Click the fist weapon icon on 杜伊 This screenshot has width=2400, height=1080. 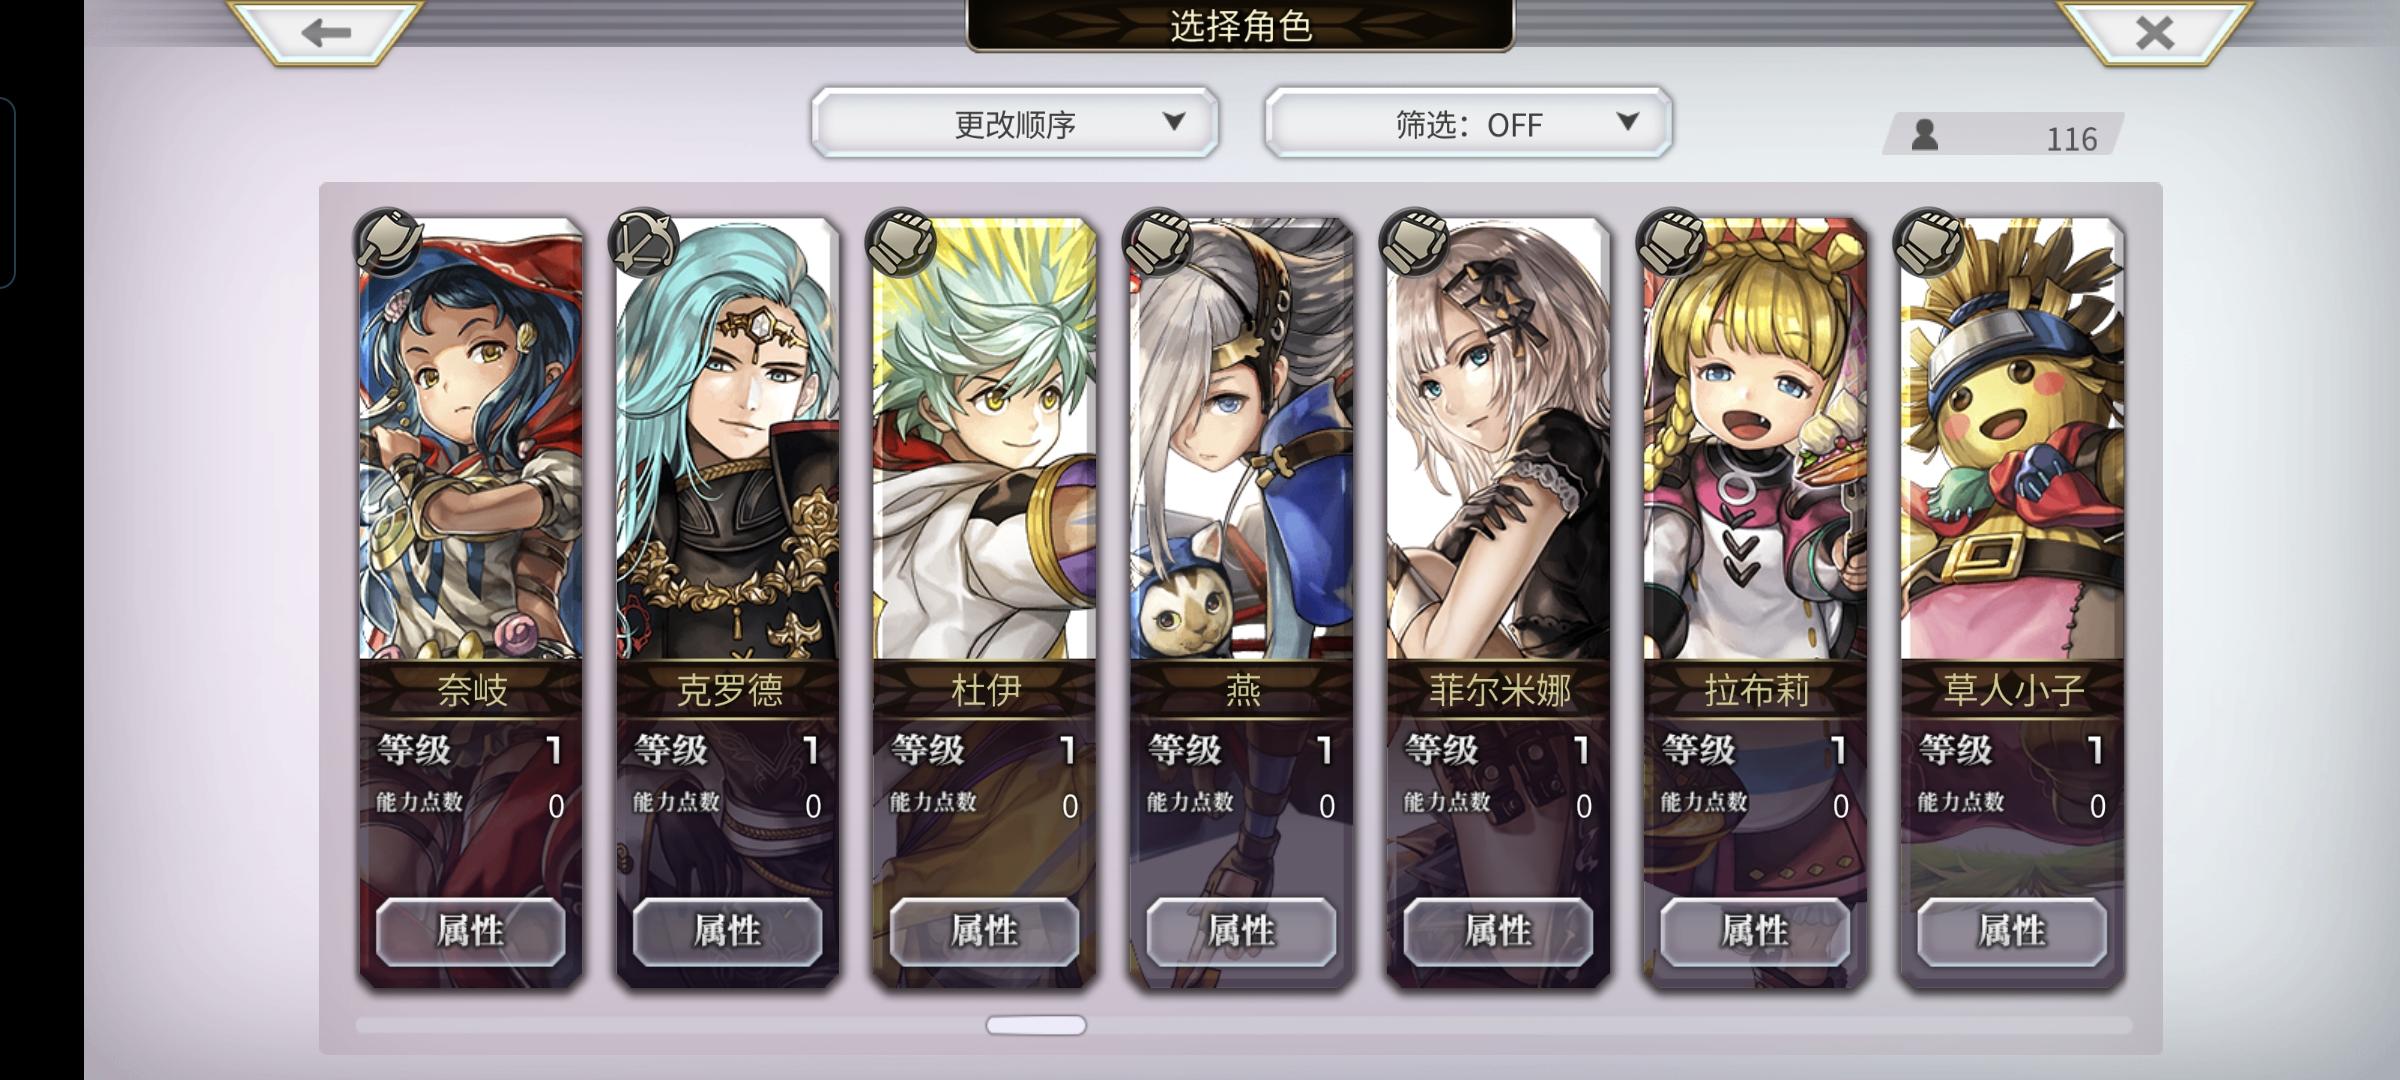coord(902,243)
